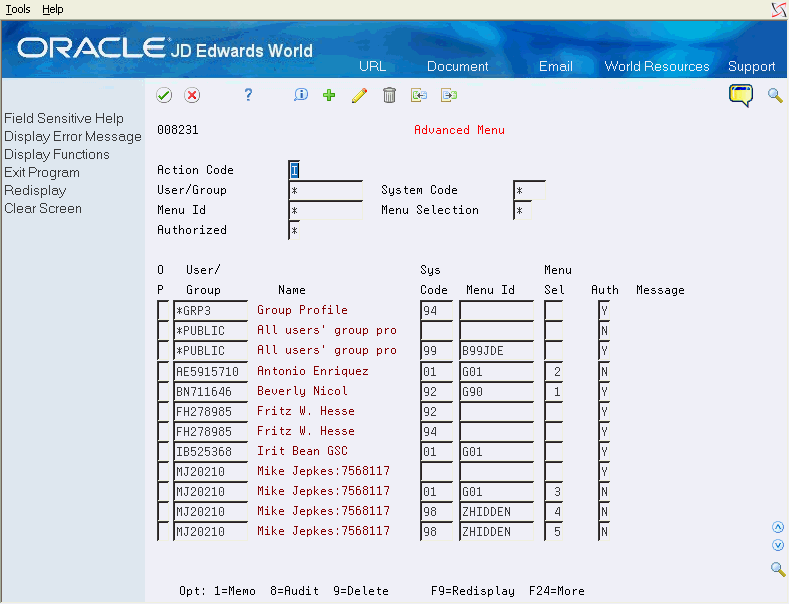Click the blue info Inquire icon
The height and width of the screenshot is (604, 789).
point(301,95)
